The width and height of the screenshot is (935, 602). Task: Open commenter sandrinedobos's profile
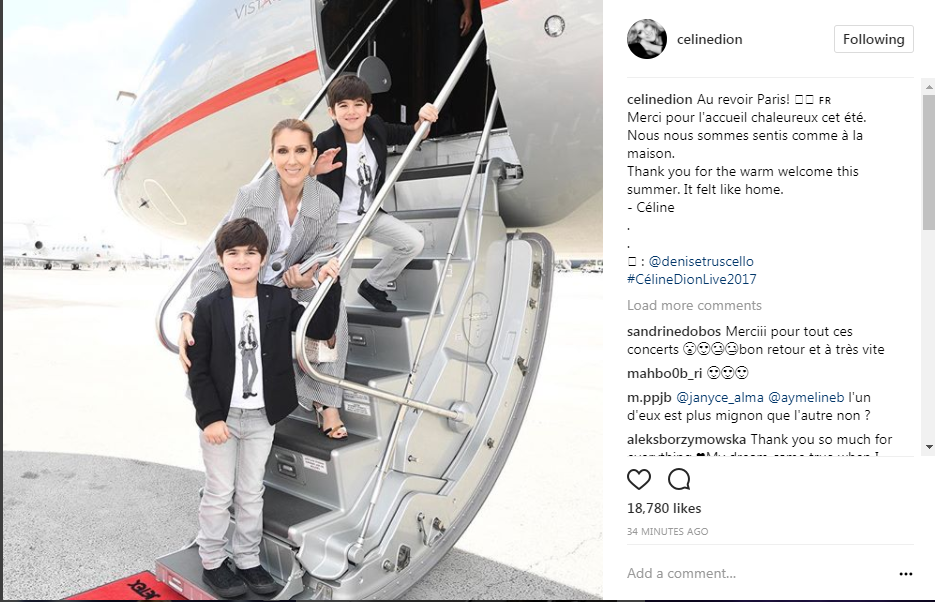pyautogui.click(x=674, y=331)
